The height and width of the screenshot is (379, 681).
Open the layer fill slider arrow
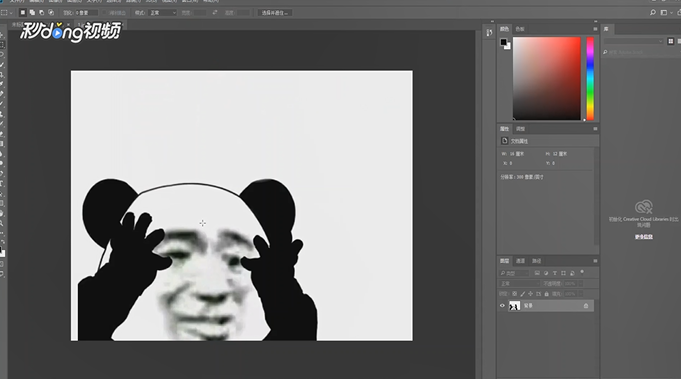point(581,294)
